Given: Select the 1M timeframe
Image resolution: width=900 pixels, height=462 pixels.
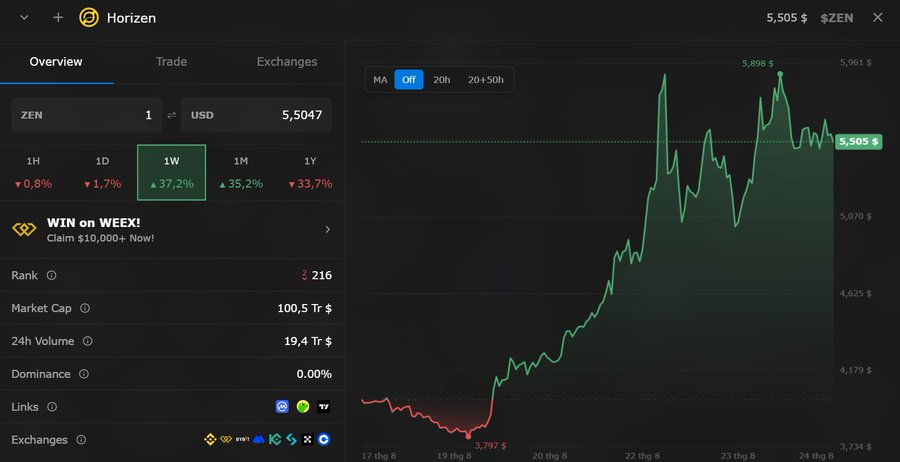Looking at the screenshot, I should 241,172.
